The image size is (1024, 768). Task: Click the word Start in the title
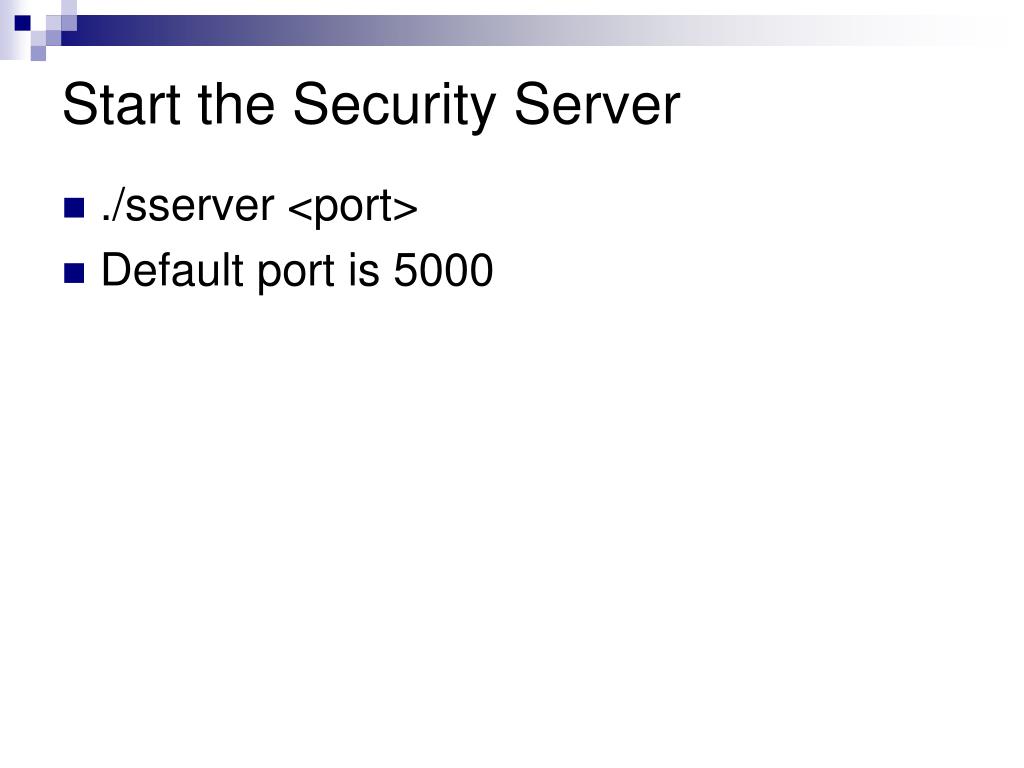121,104
